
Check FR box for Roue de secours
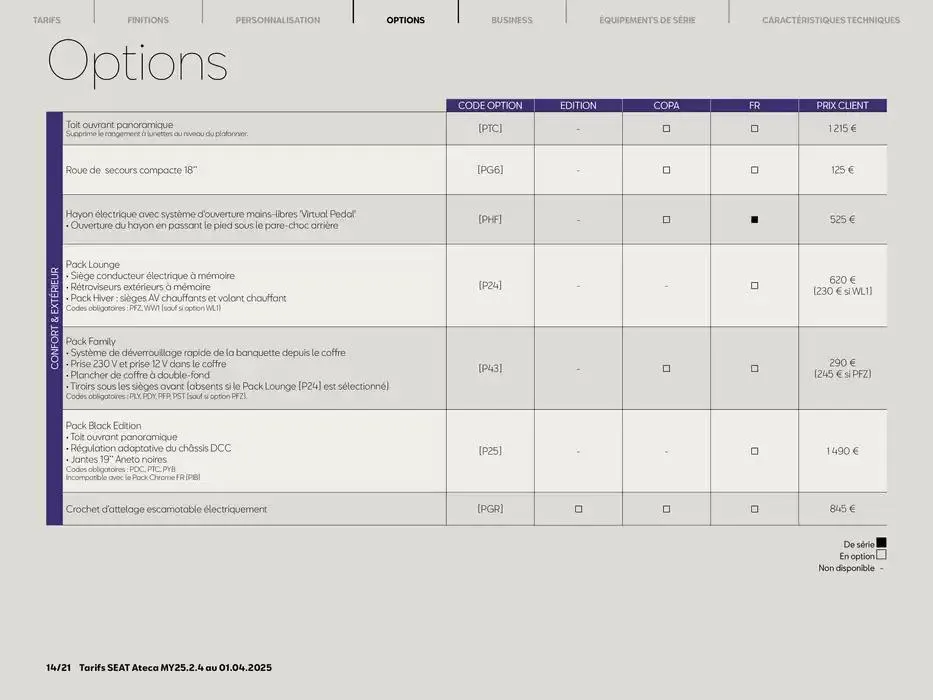754,170
